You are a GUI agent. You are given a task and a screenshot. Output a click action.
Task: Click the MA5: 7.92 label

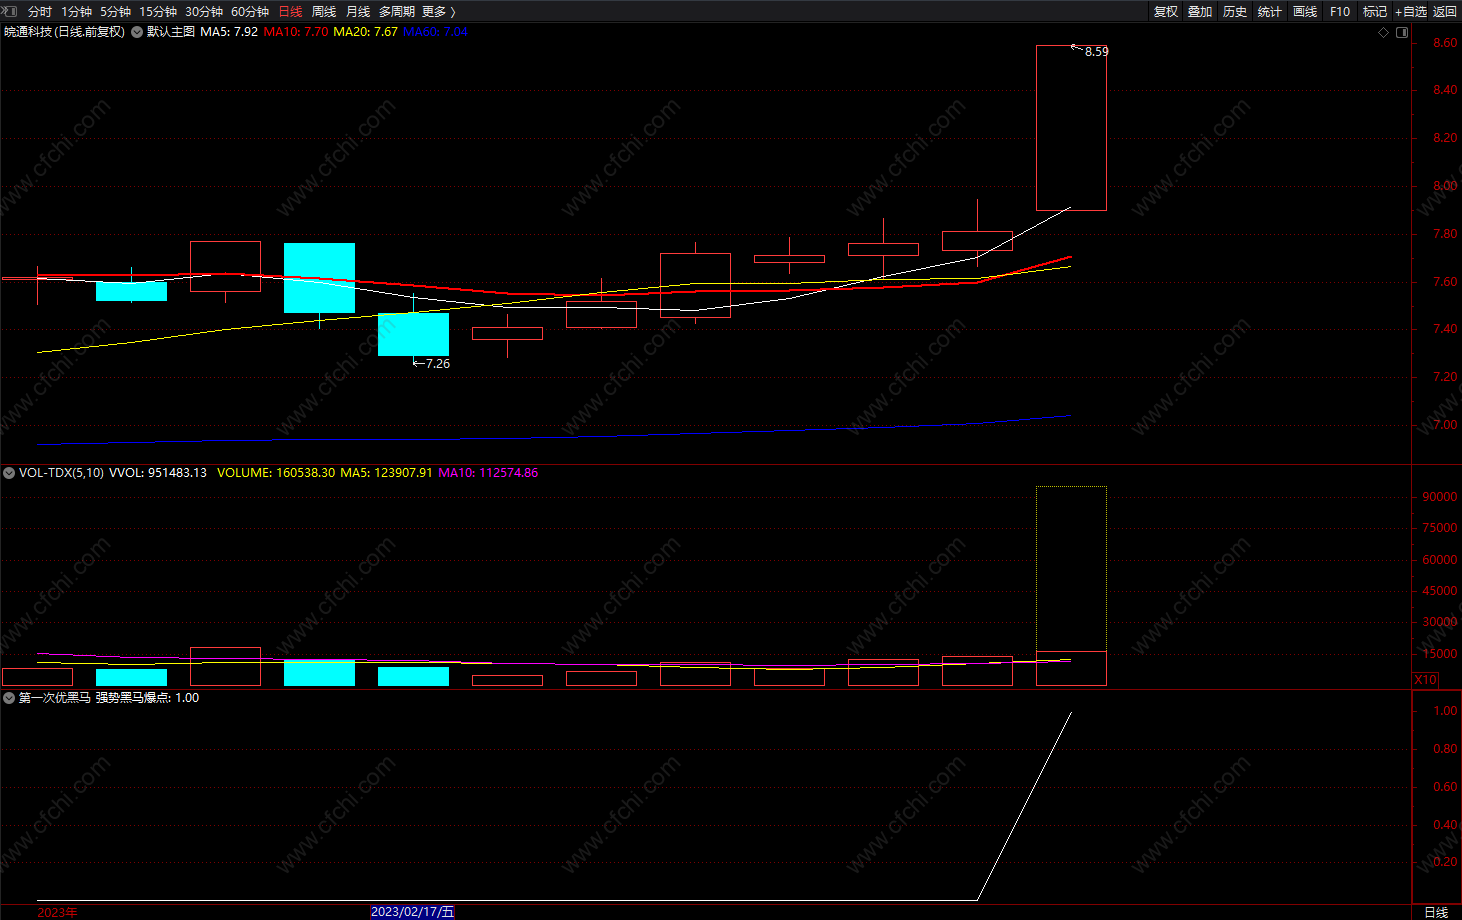point(229,32)
